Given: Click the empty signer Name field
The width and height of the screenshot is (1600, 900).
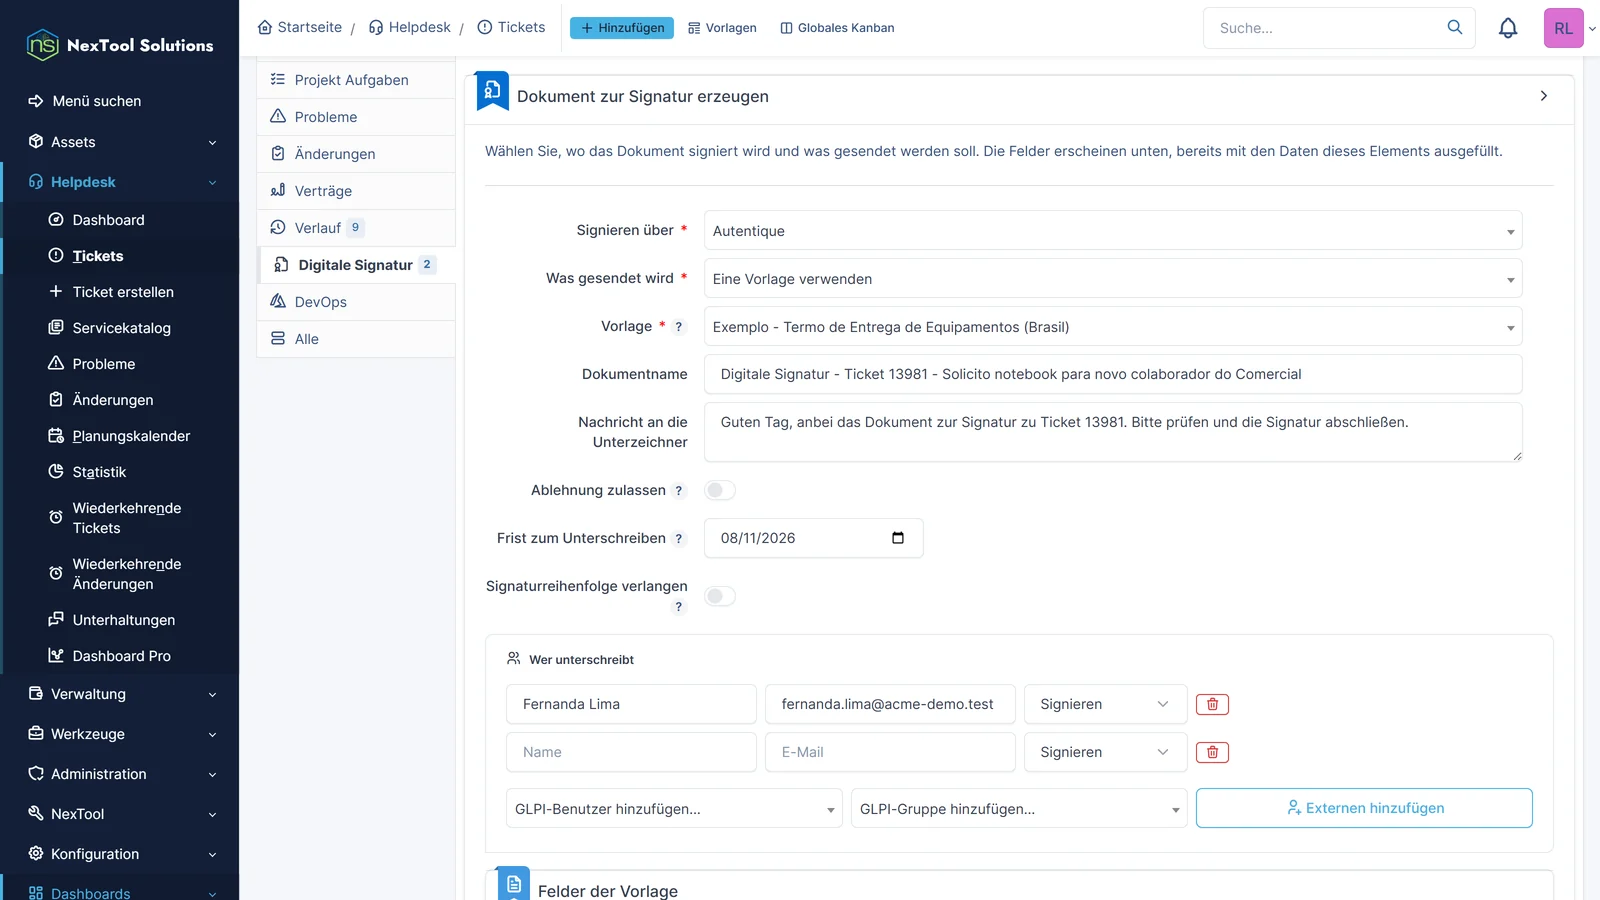Looking at the screenshot, I should click(x=631, y=752).
